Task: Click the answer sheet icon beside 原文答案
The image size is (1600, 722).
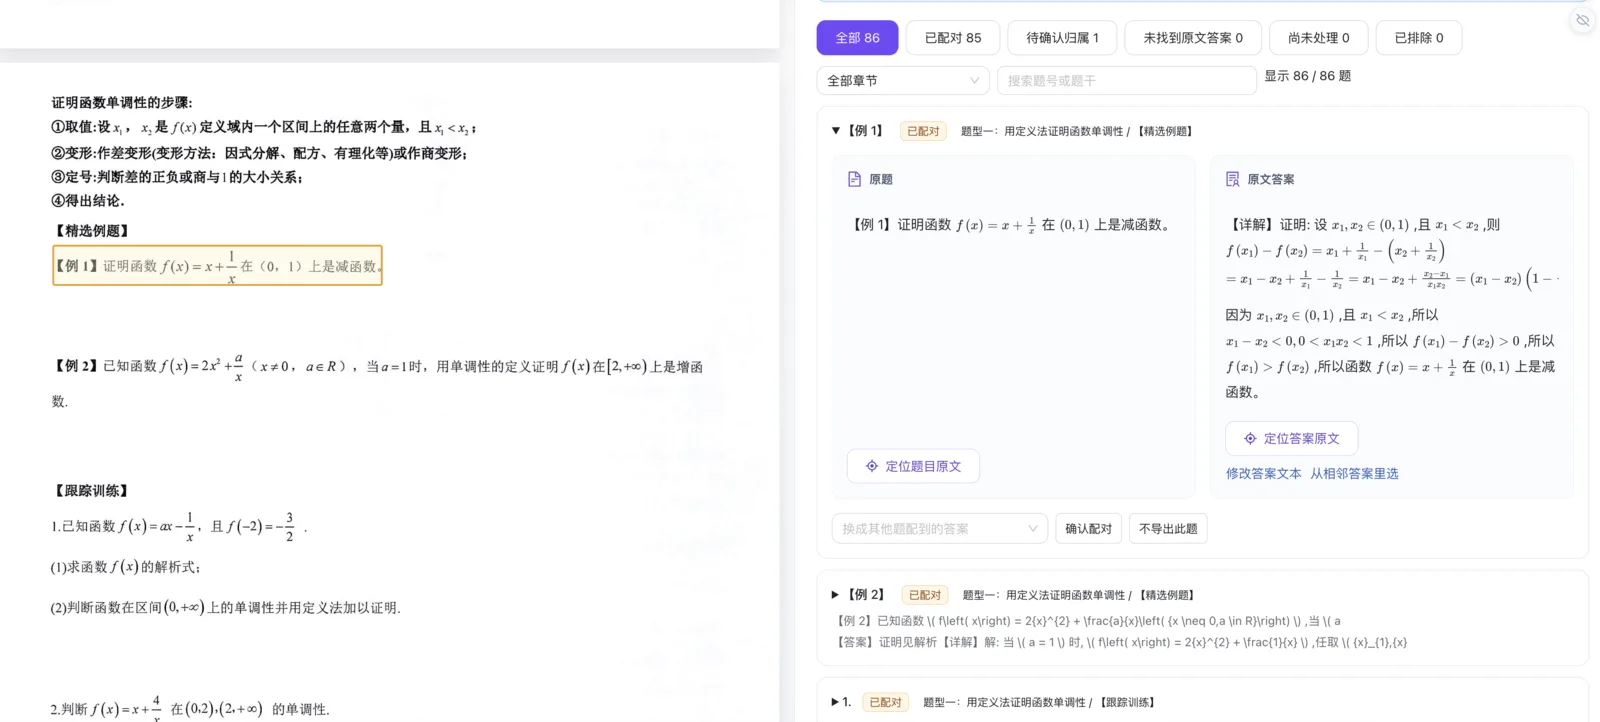Action: 1232,179
